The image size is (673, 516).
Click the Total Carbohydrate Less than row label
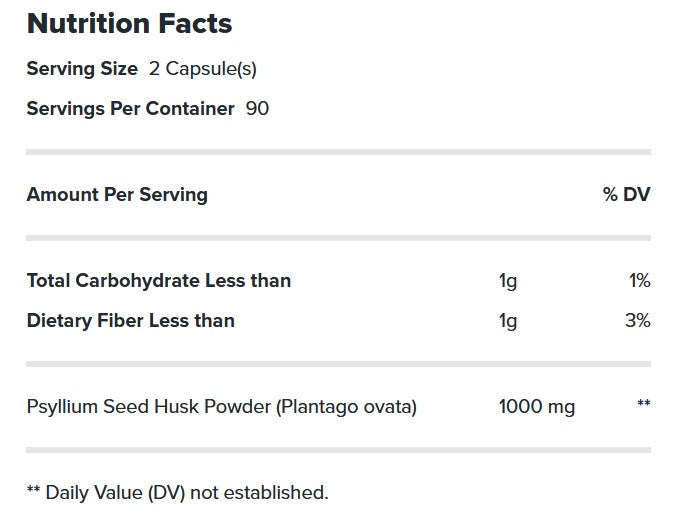coord(159,281)
